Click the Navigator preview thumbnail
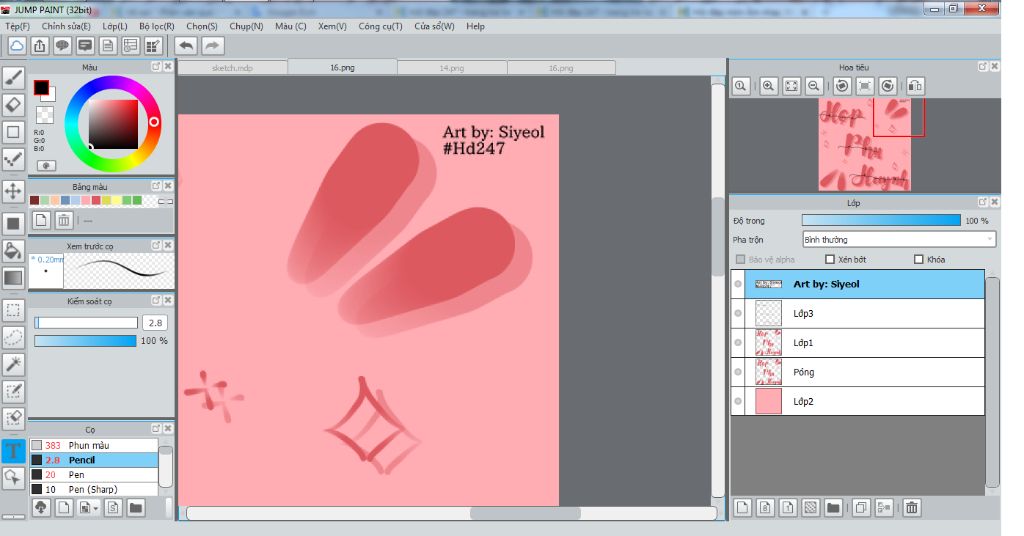 click(x=865, y=144)
